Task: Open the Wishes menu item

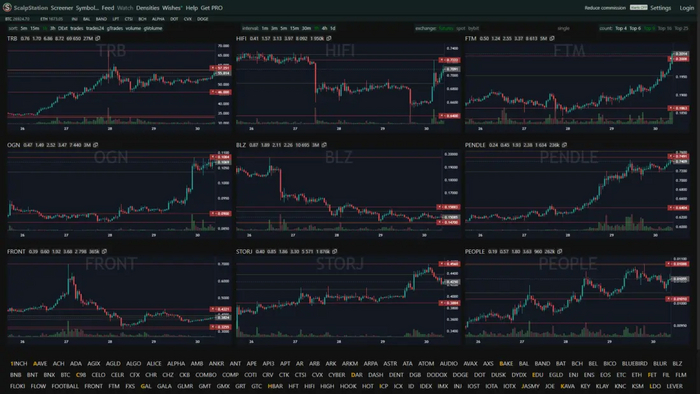Action: pyautogui.click(x=172, y=8)
